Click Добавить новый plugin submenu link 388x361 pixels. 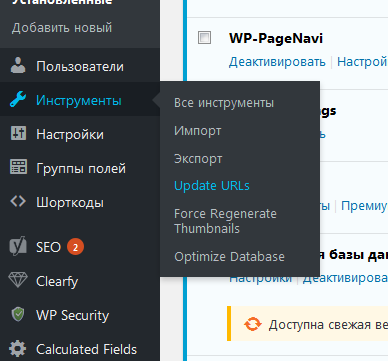coord(62,28)
